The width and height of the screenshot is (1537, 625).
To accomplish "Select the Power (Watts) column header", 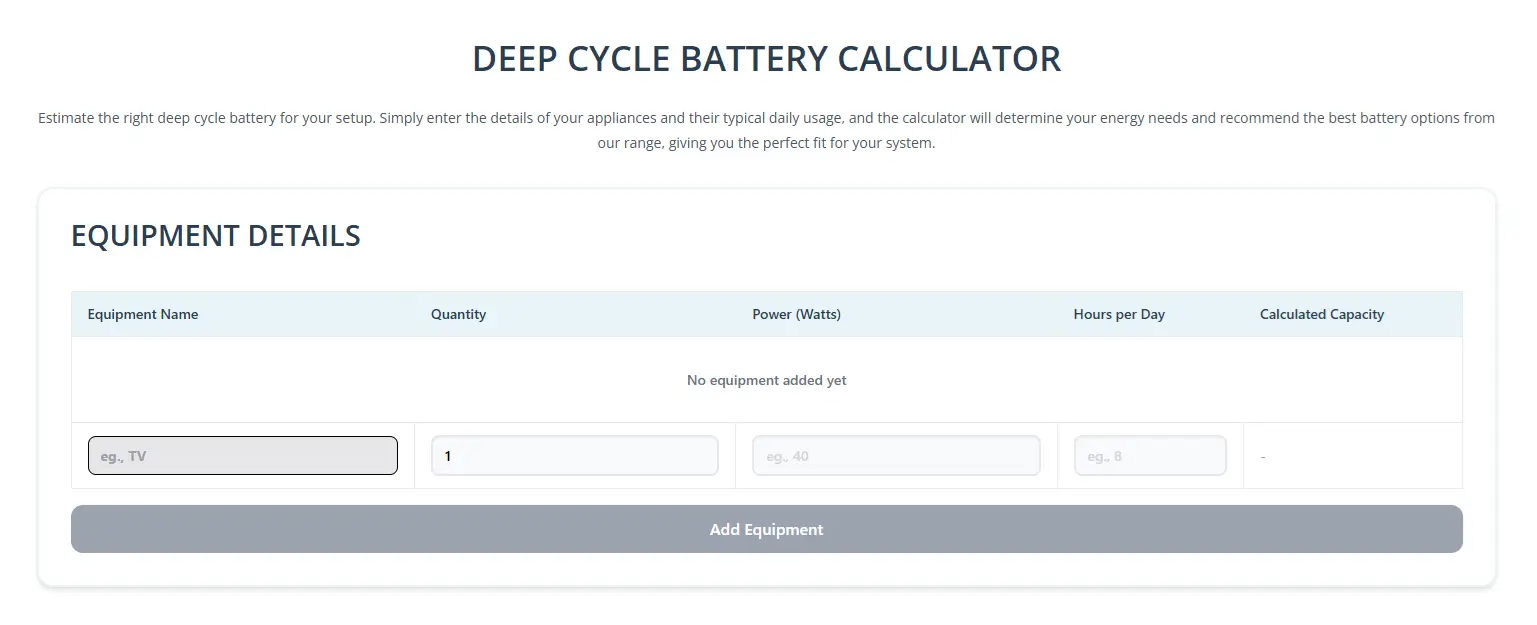I will point(797,314).
